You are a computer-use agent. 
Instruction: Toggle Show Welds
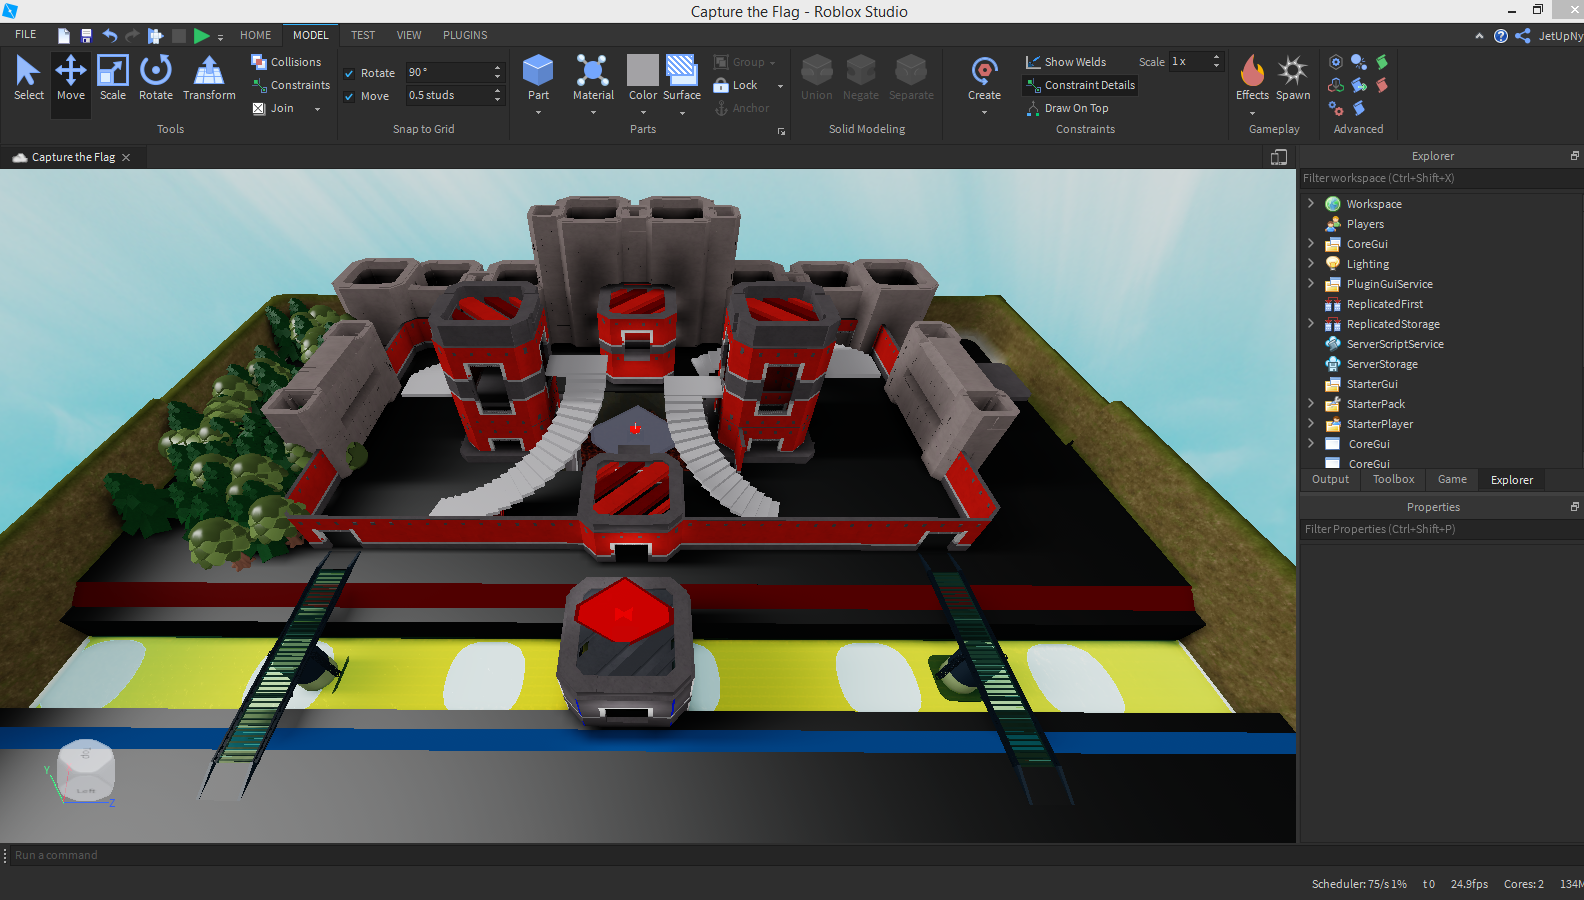[x=1066, y=62]
